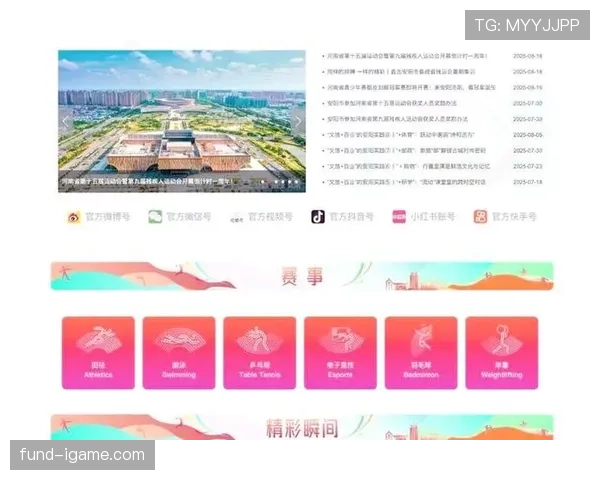600x480 pixels.
Task: Click the "Esports" card label
Action: coord(340,375)
